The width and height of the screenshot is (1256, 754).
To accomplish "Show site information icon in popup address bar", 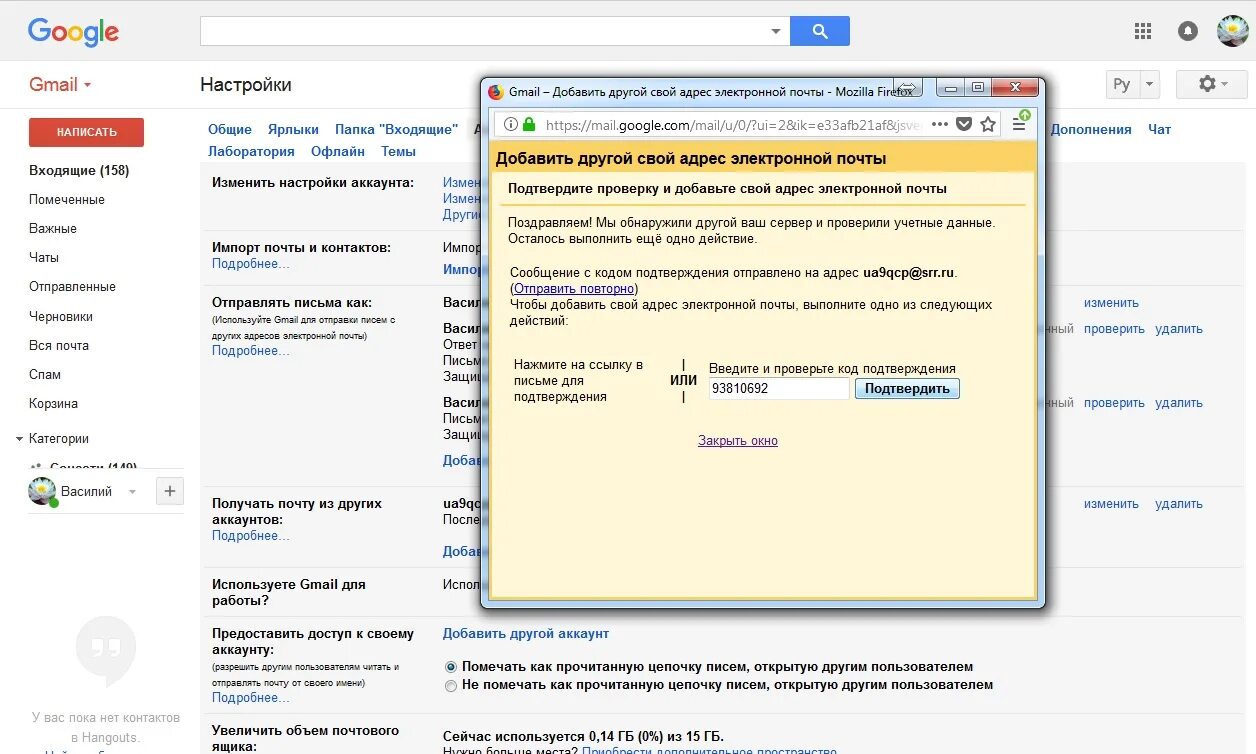I will point(510,125).
